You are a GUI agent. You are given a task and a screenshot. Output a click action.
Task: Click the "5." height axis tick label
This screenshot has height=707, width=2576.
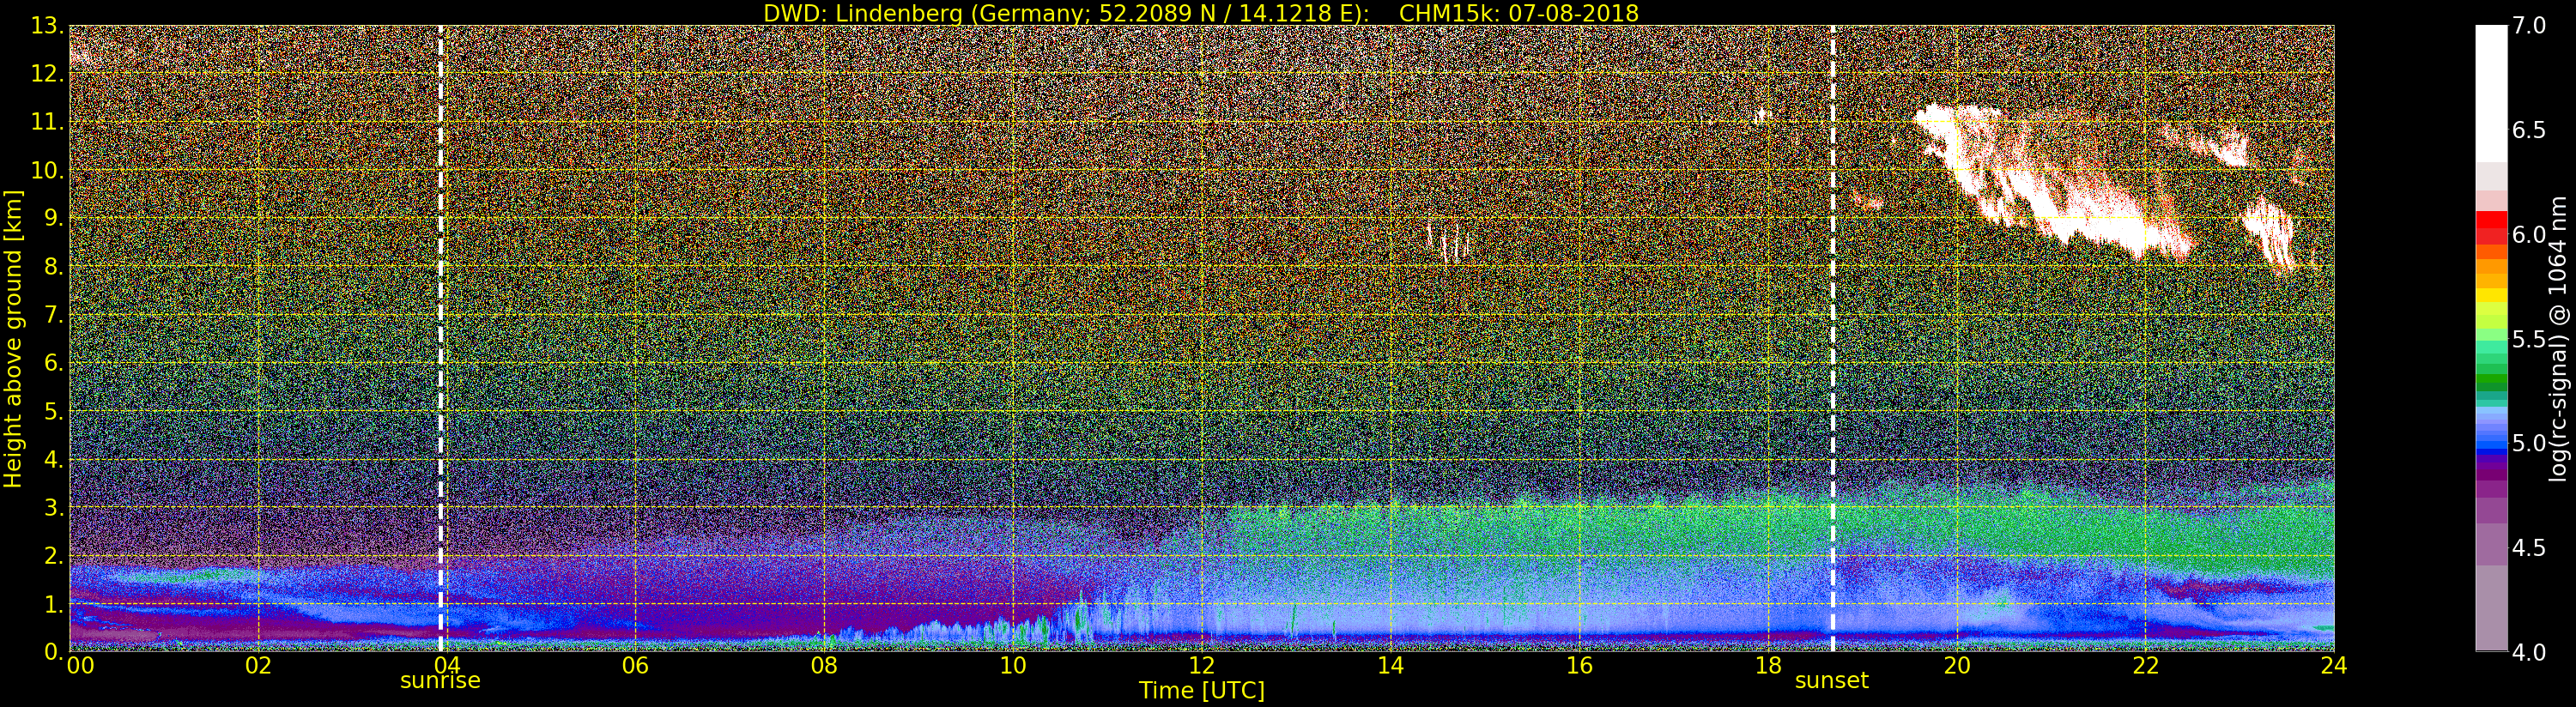(x=53, y=411)
